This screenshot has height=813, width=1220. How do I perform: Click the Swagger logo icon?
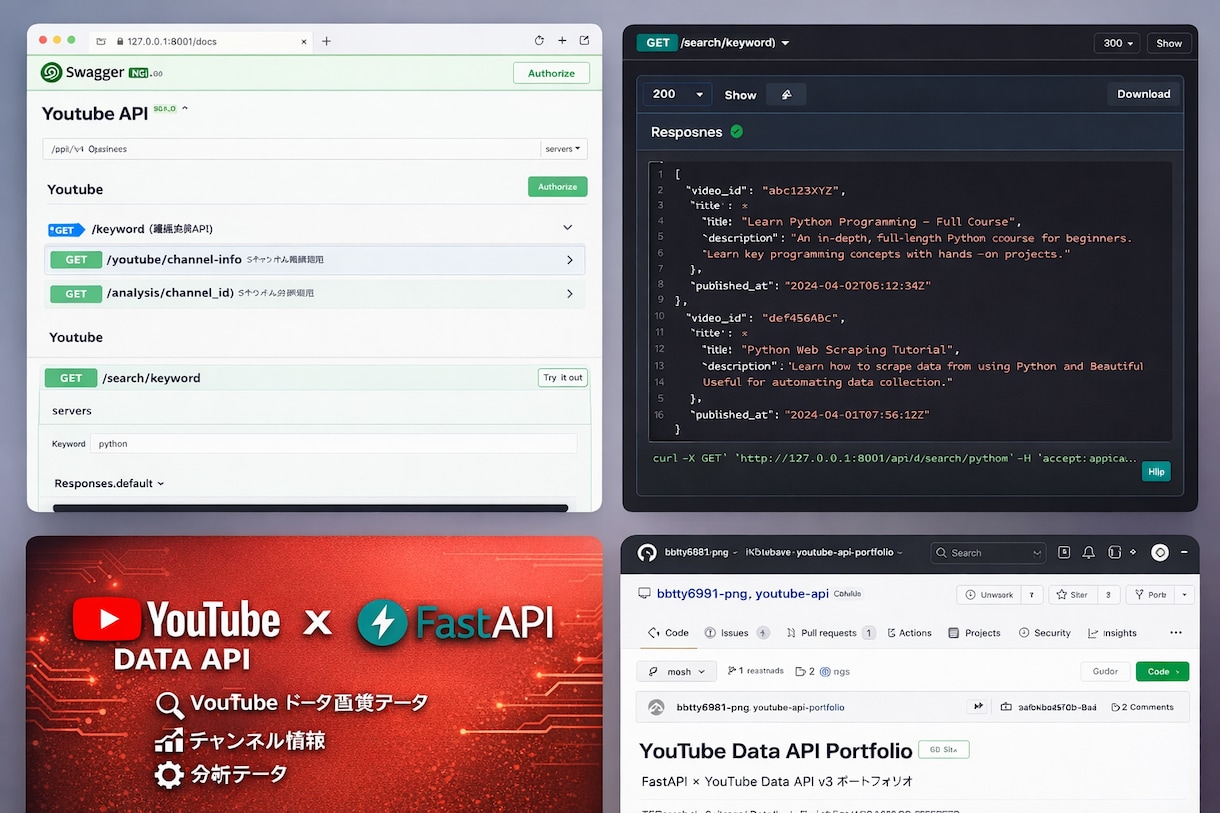(x=51, y=72)
